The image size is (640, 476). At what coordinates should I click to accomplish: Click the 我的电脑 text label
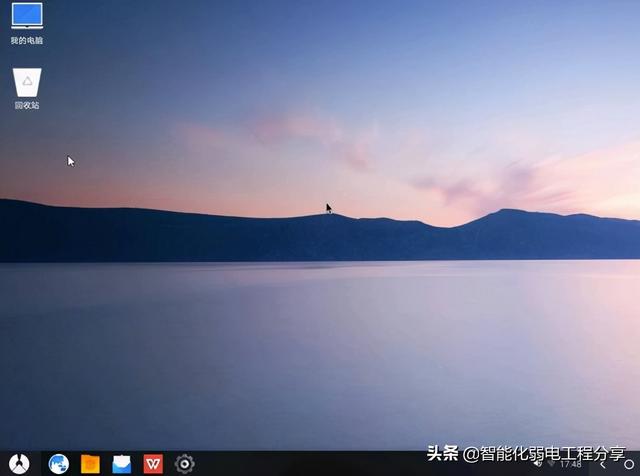point(27,40)
